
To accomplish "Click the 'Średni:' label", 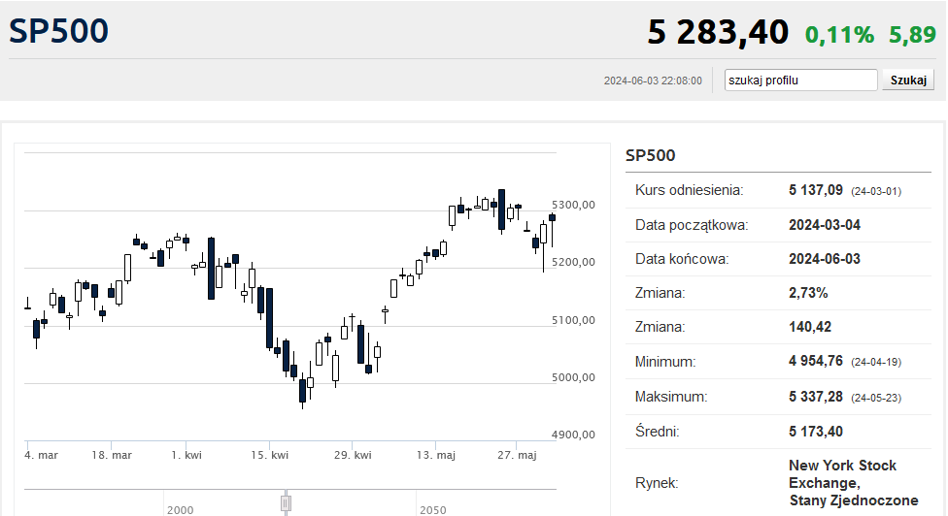I will coord(657,431).
